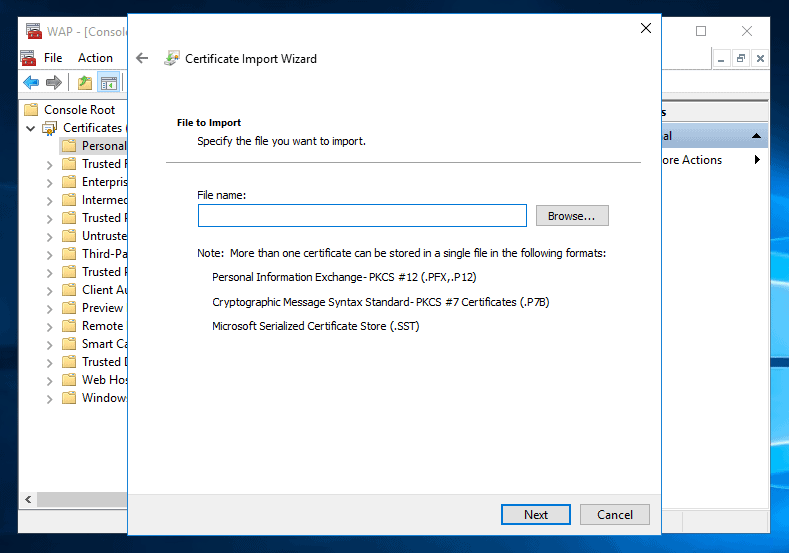The width and height of the screenshot is (789, 553).
Task: Click the Forward arrow in the MMC toolbar
Action: click(53, 82)
